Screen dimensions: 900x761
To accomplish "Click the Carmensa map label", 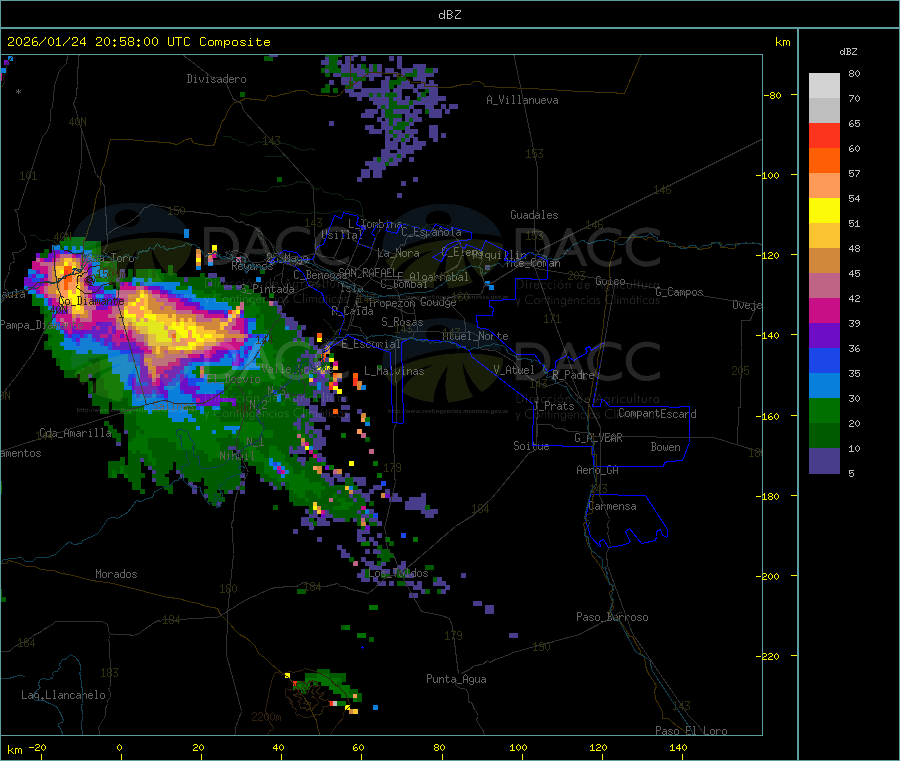I will (612, 506).
